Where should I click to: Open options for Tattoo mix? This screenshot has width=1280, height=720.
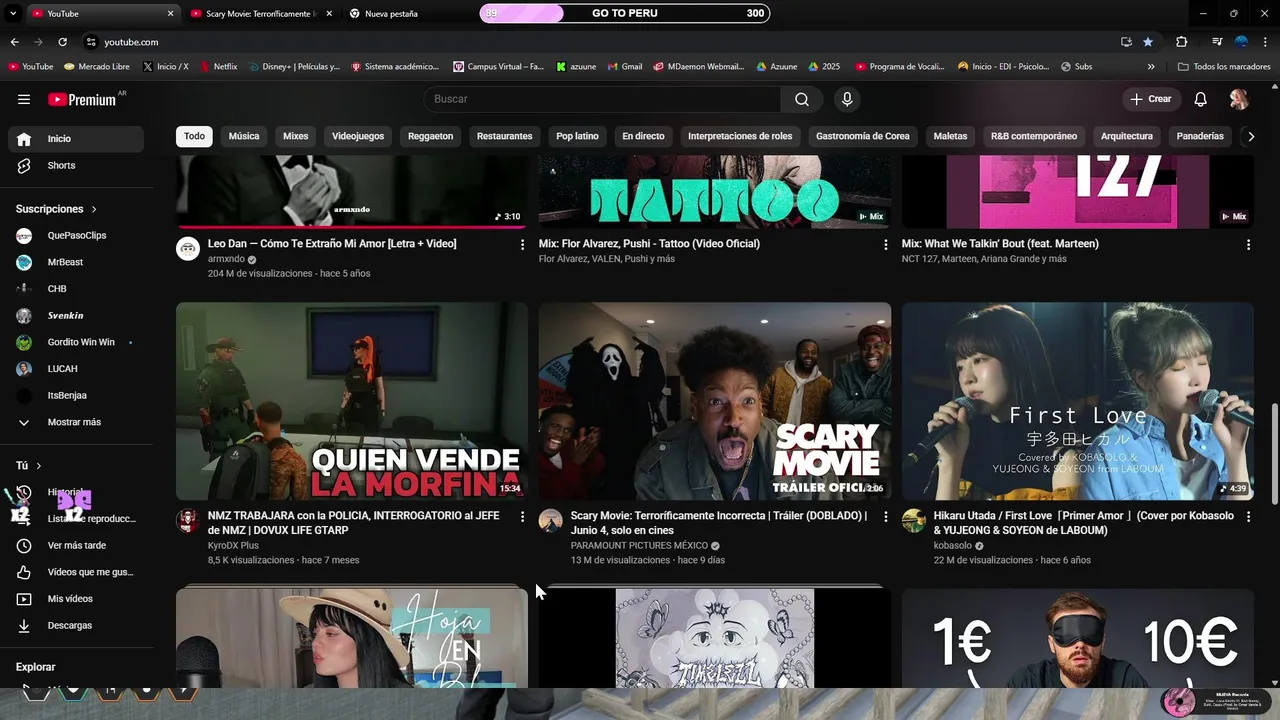coord(885,244)
